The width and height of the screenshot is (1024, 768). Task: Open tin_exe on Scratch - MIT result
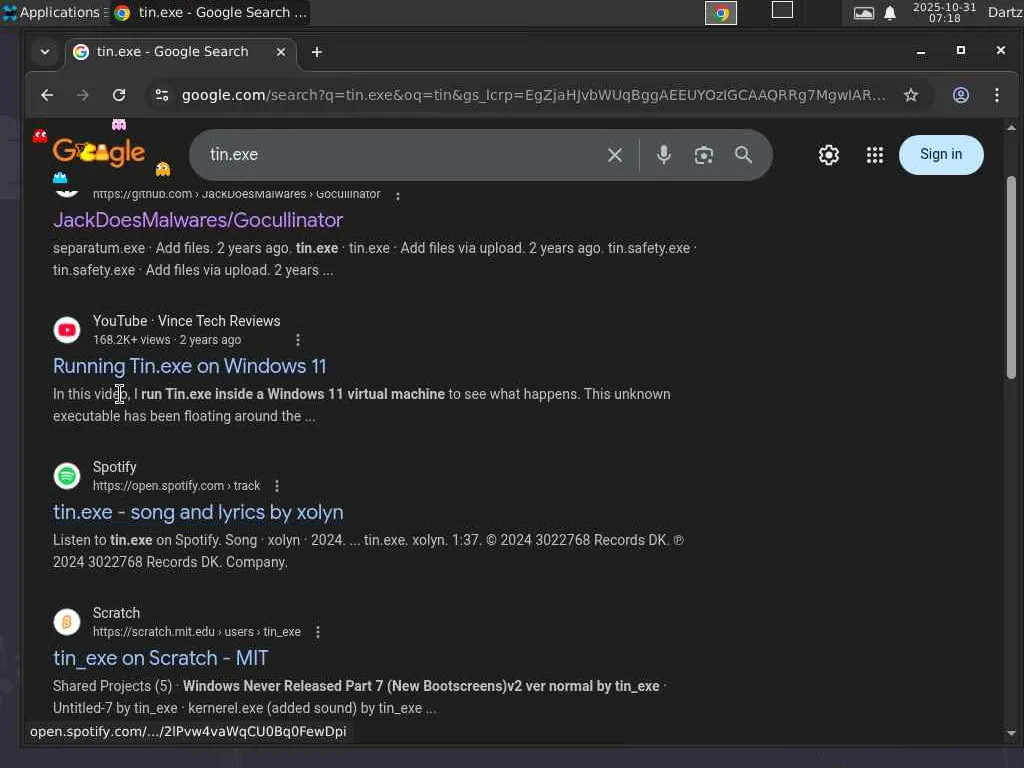161,658
